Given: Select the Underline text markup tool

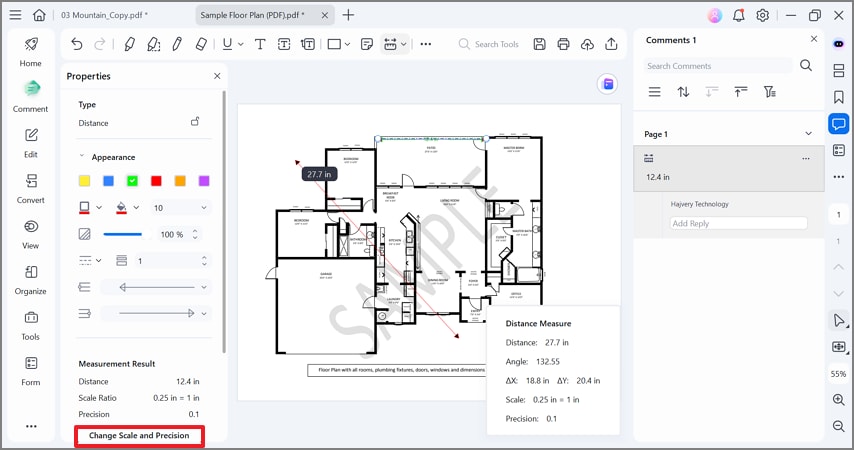Looking at the screenshot, I should (227, 44).
